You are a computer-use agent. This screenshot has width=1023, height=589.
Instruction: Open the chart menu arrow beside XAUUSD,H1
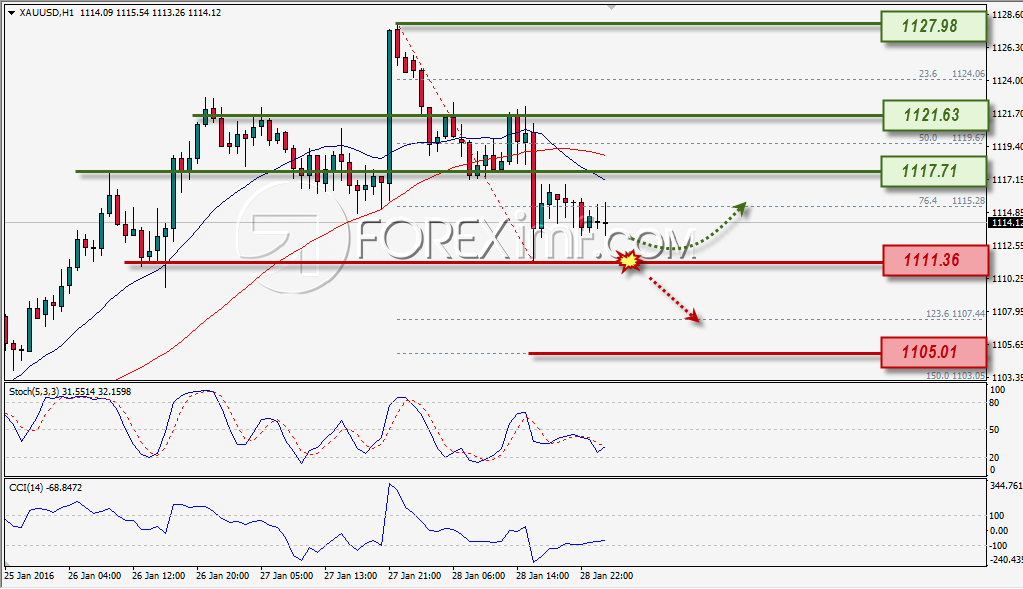(11, 12)
